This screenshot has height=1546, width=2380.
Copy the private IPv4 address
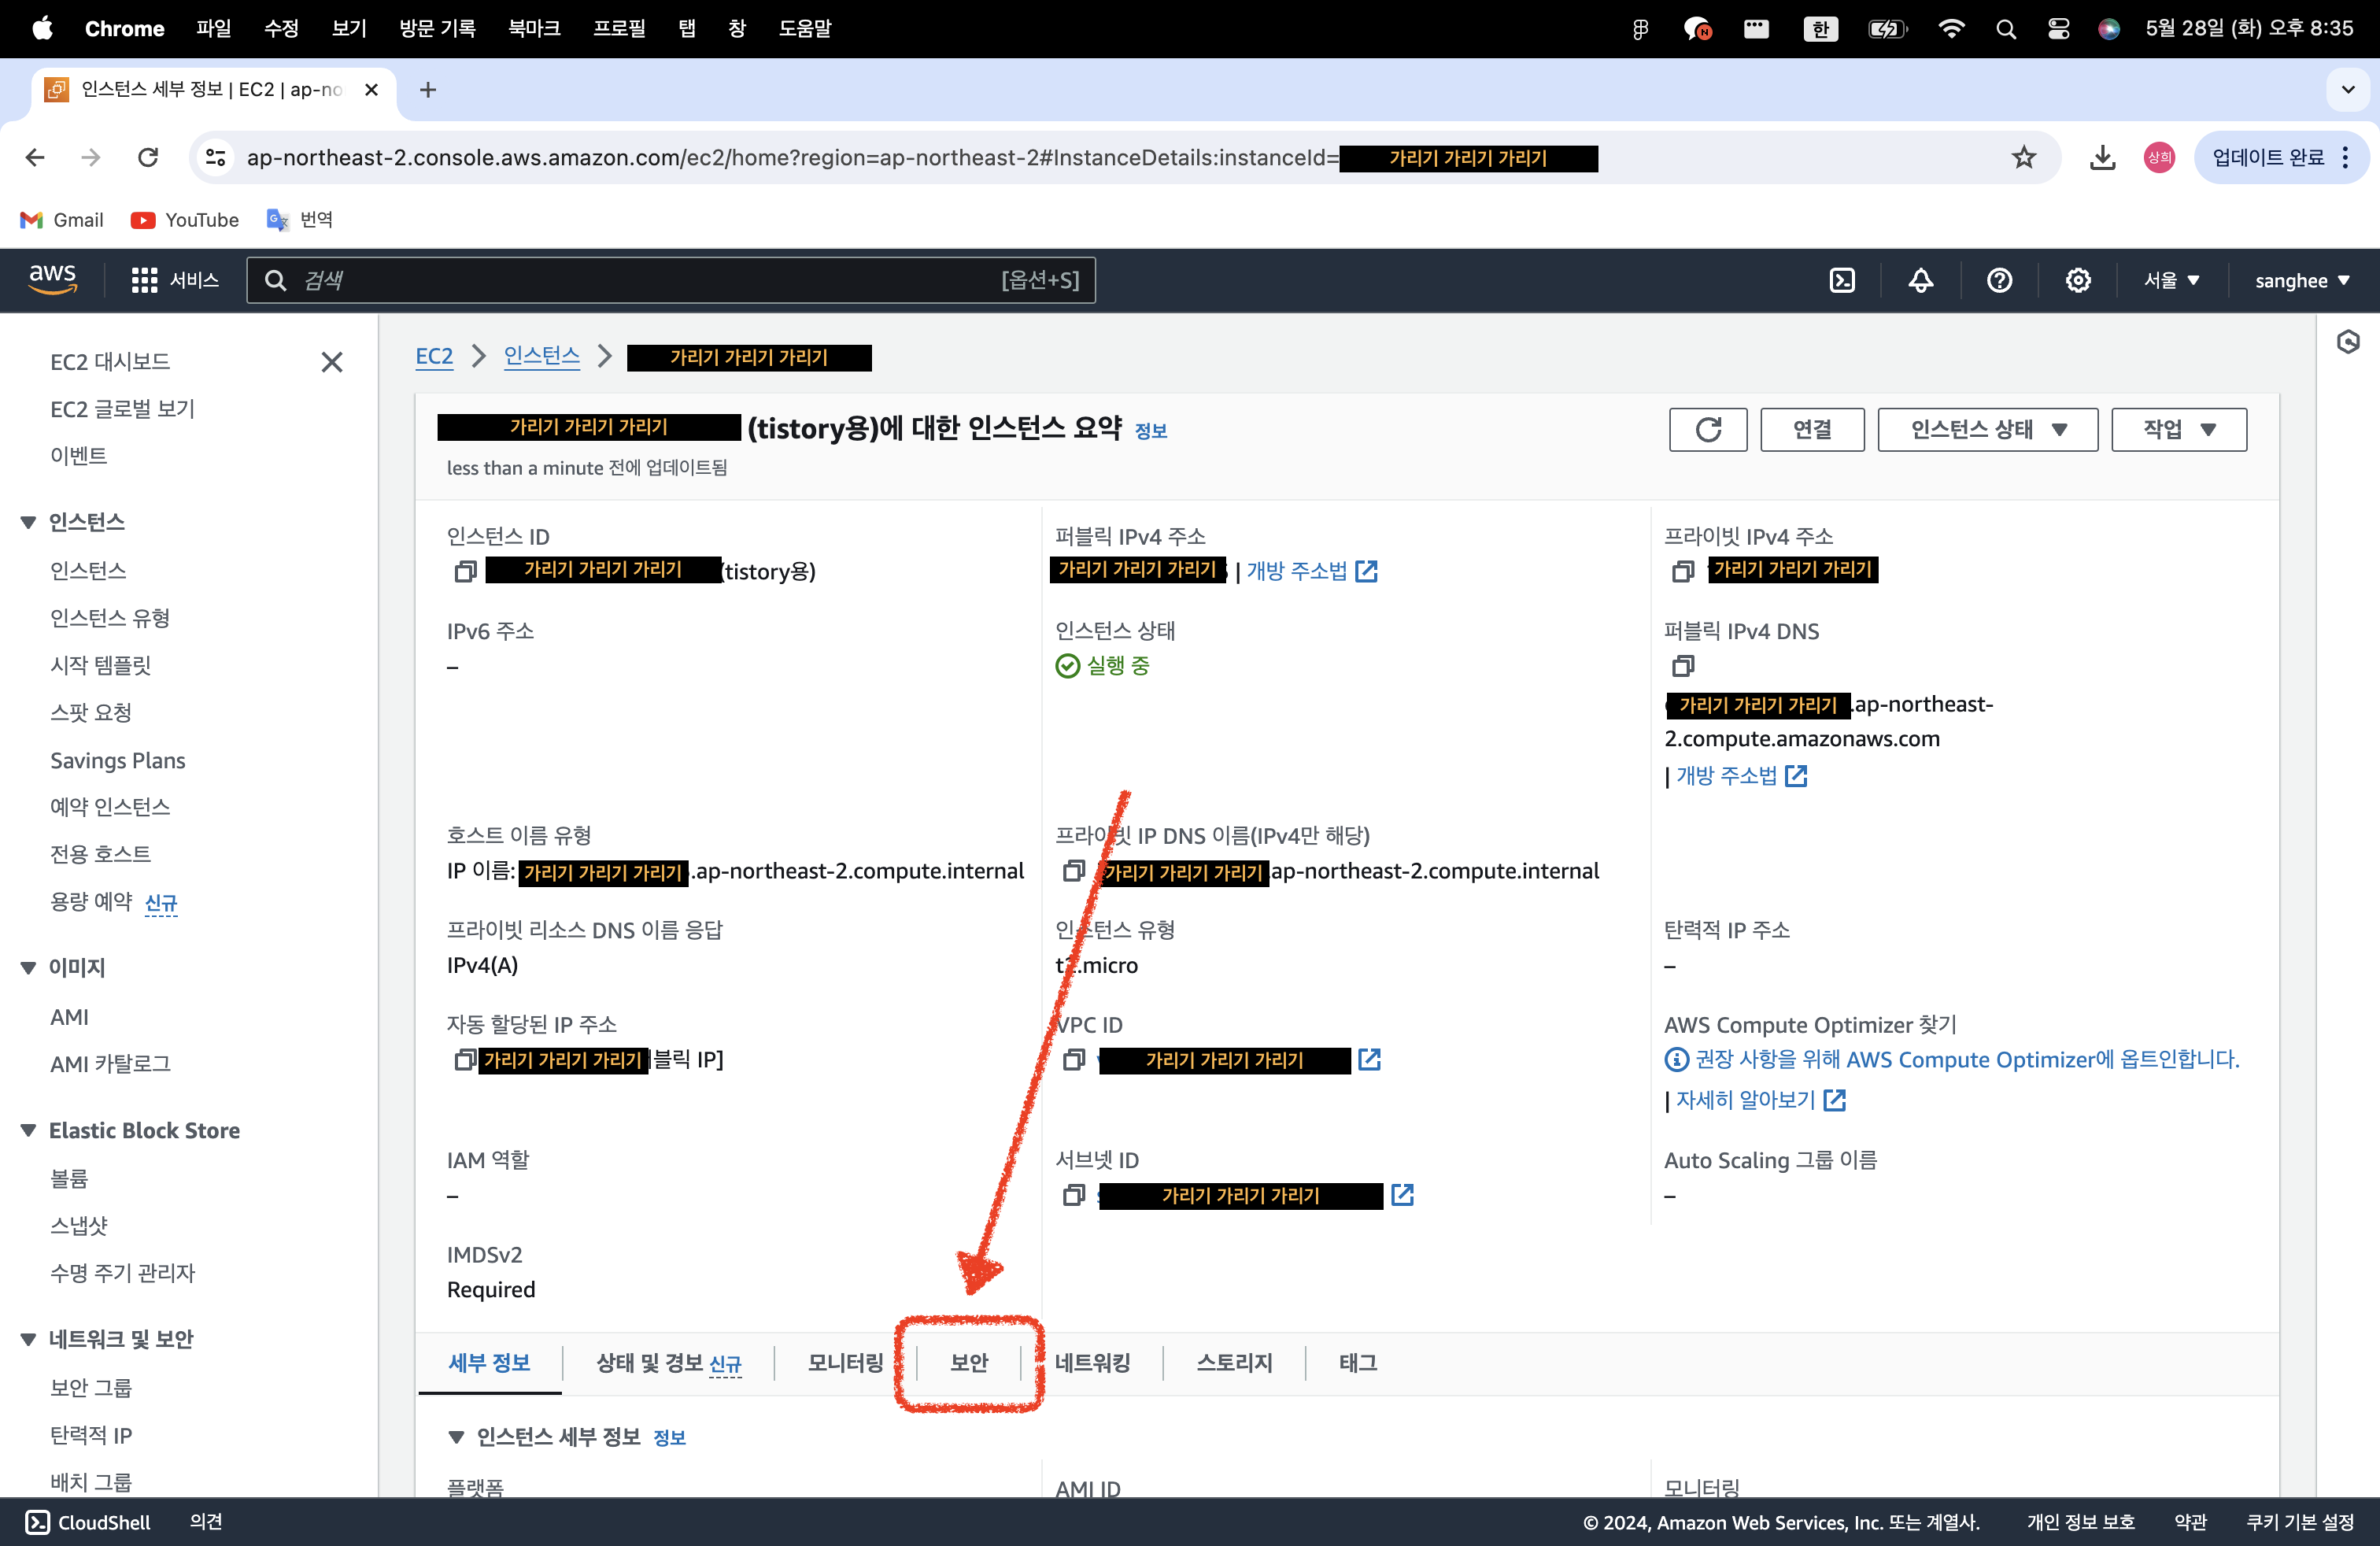coord(1682,571)
